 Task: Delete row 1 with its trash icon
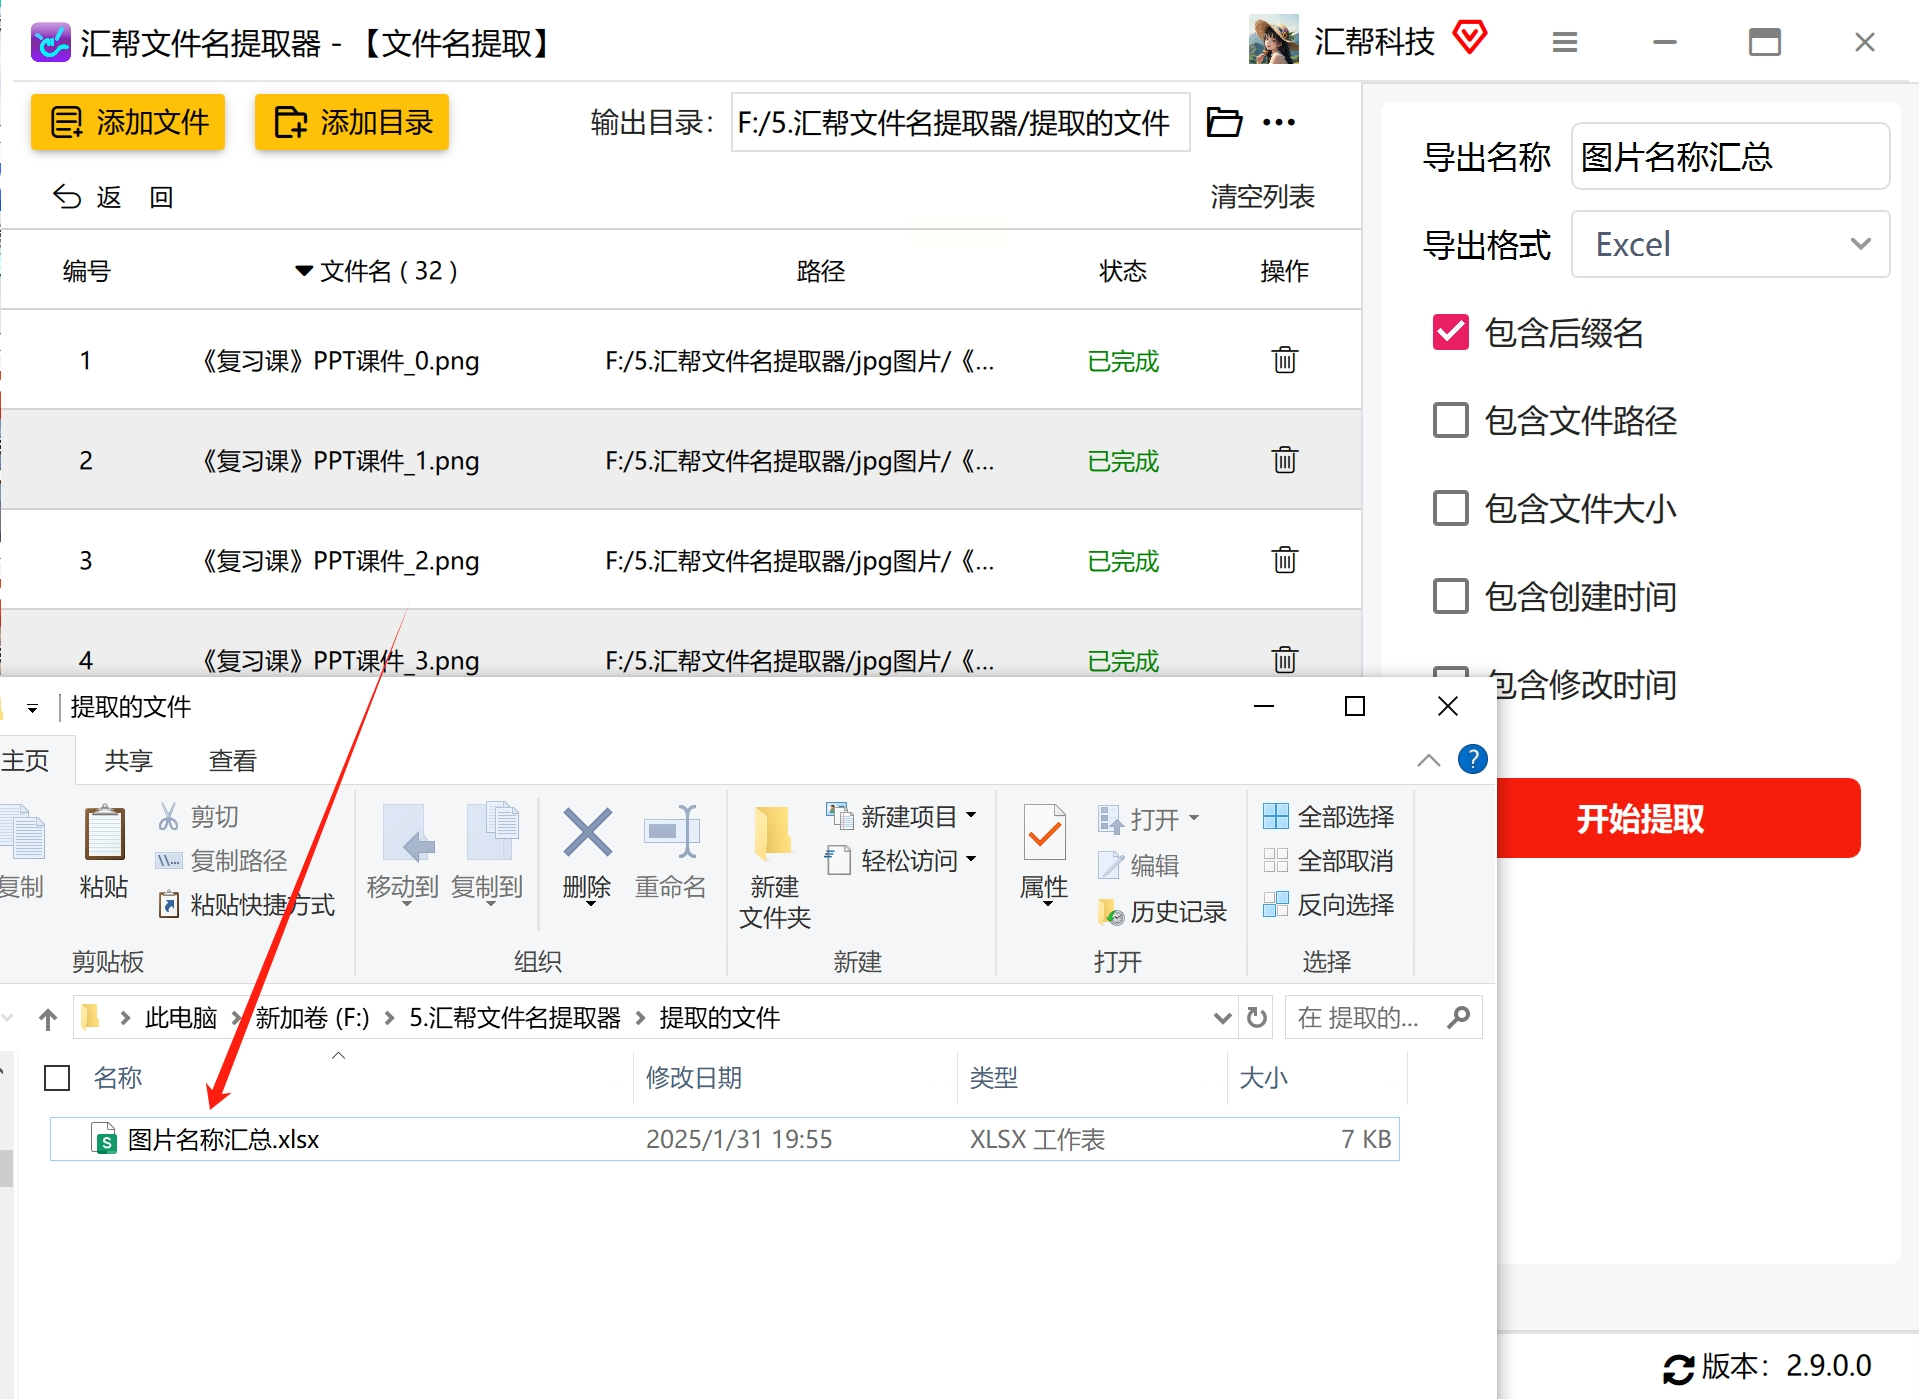(1284, 359)
